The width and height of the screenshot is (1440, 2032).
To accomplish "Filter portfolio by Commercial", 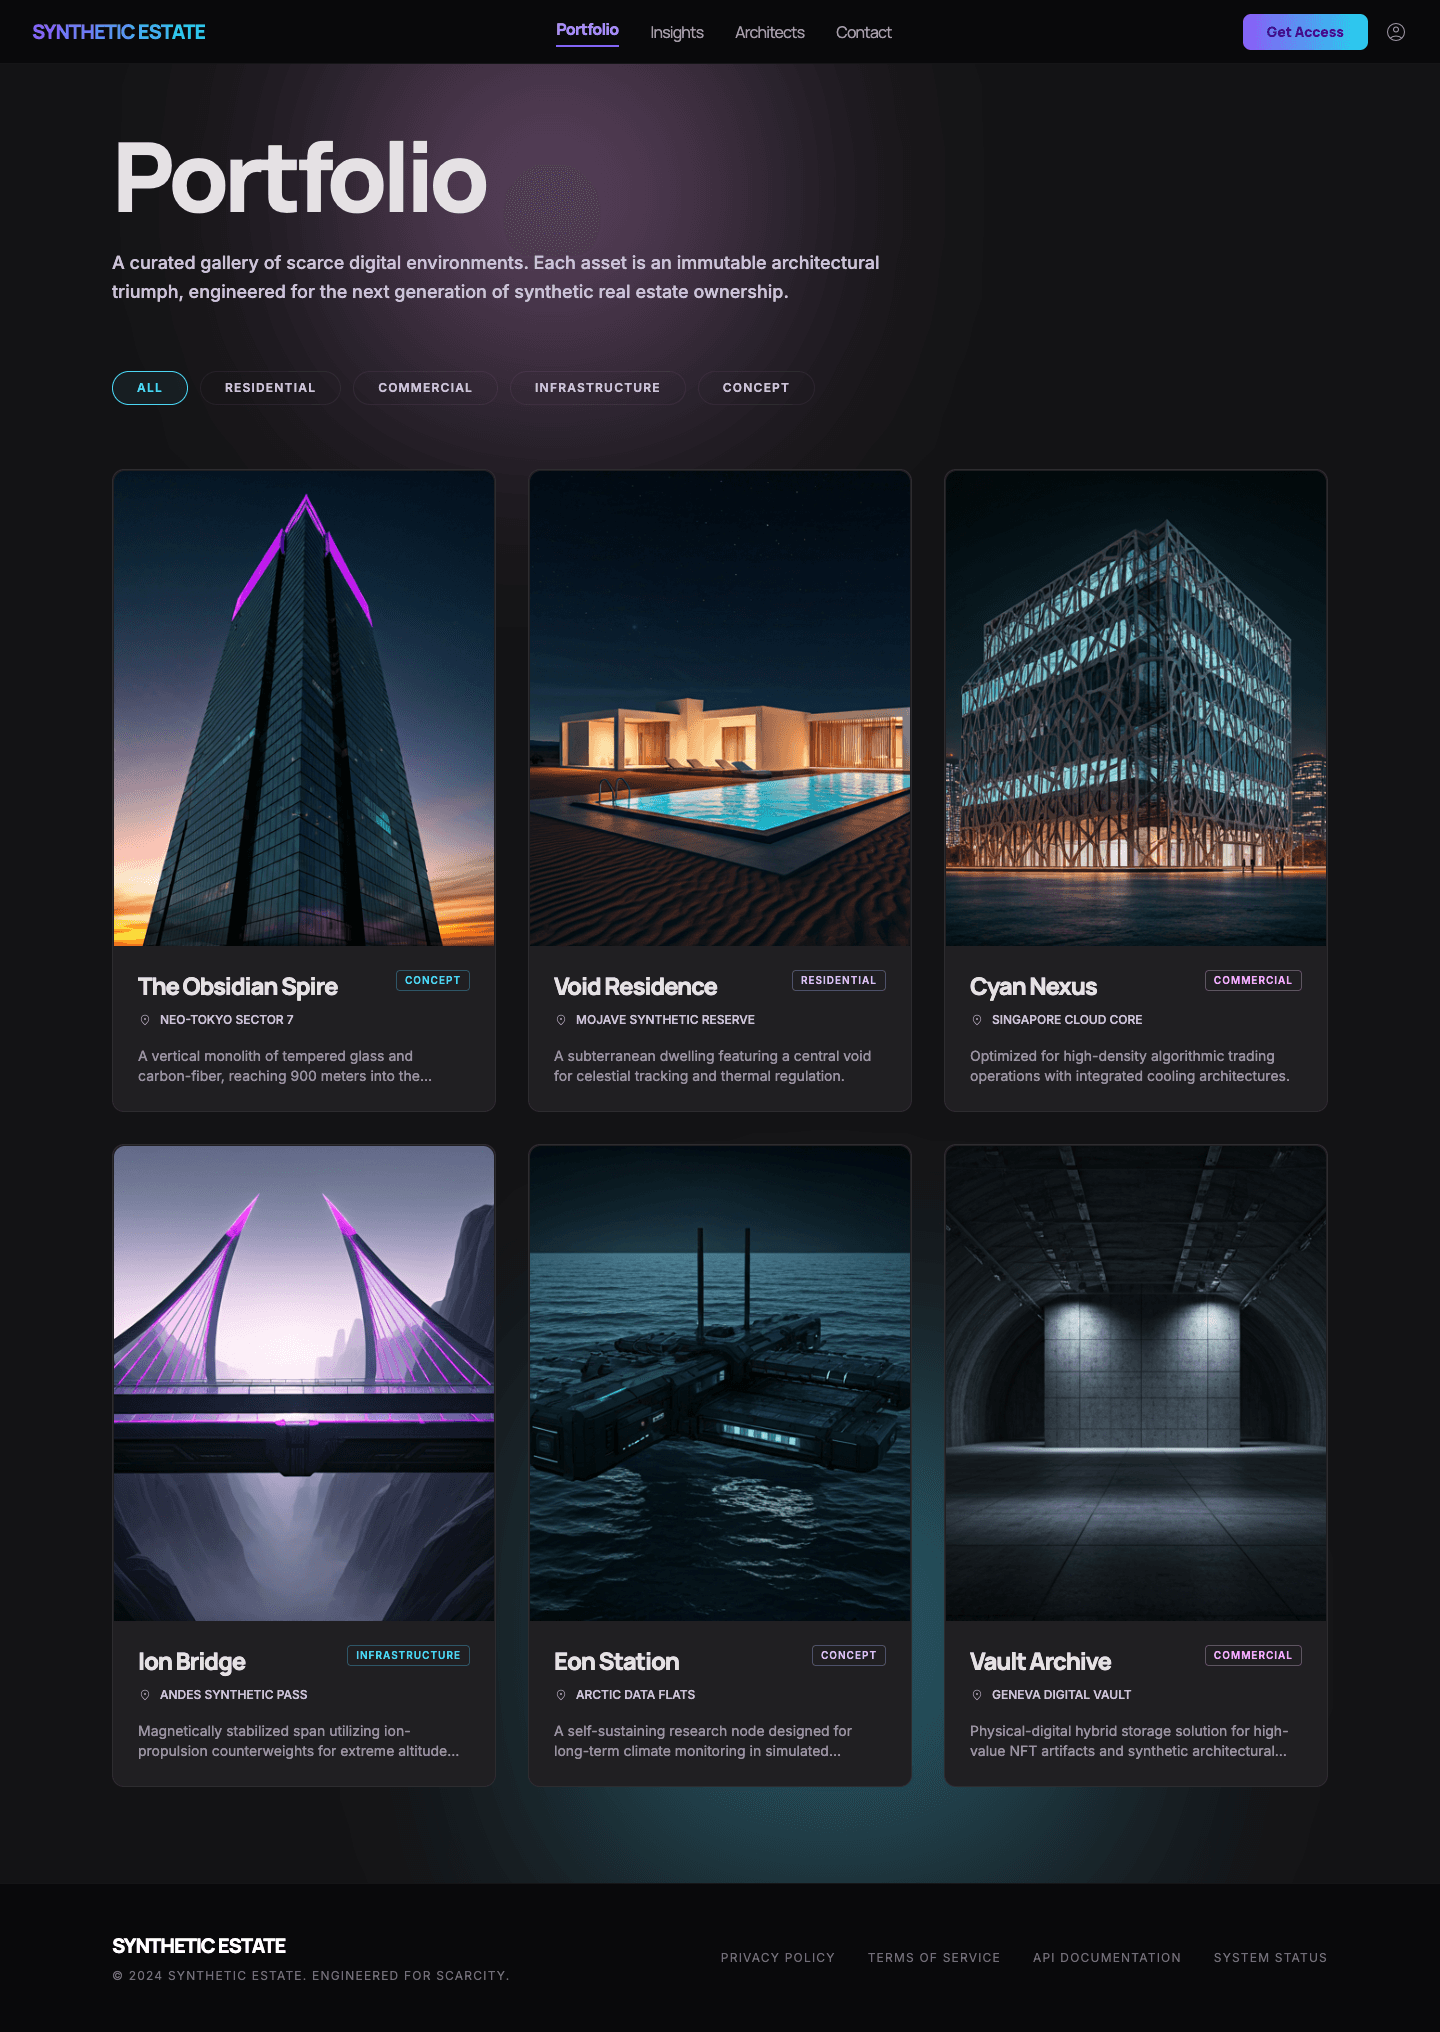I will (x=425, y=388).
